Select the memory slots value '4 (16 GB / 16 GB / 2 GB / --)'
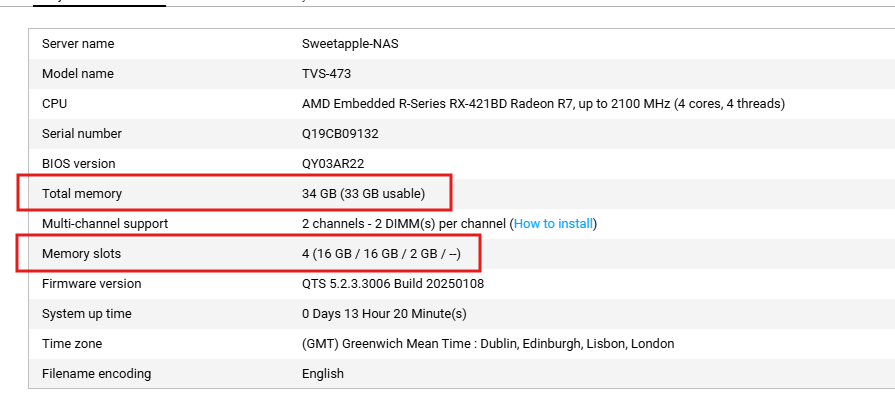Screen dimensions: 895x412 coord(381,254)
